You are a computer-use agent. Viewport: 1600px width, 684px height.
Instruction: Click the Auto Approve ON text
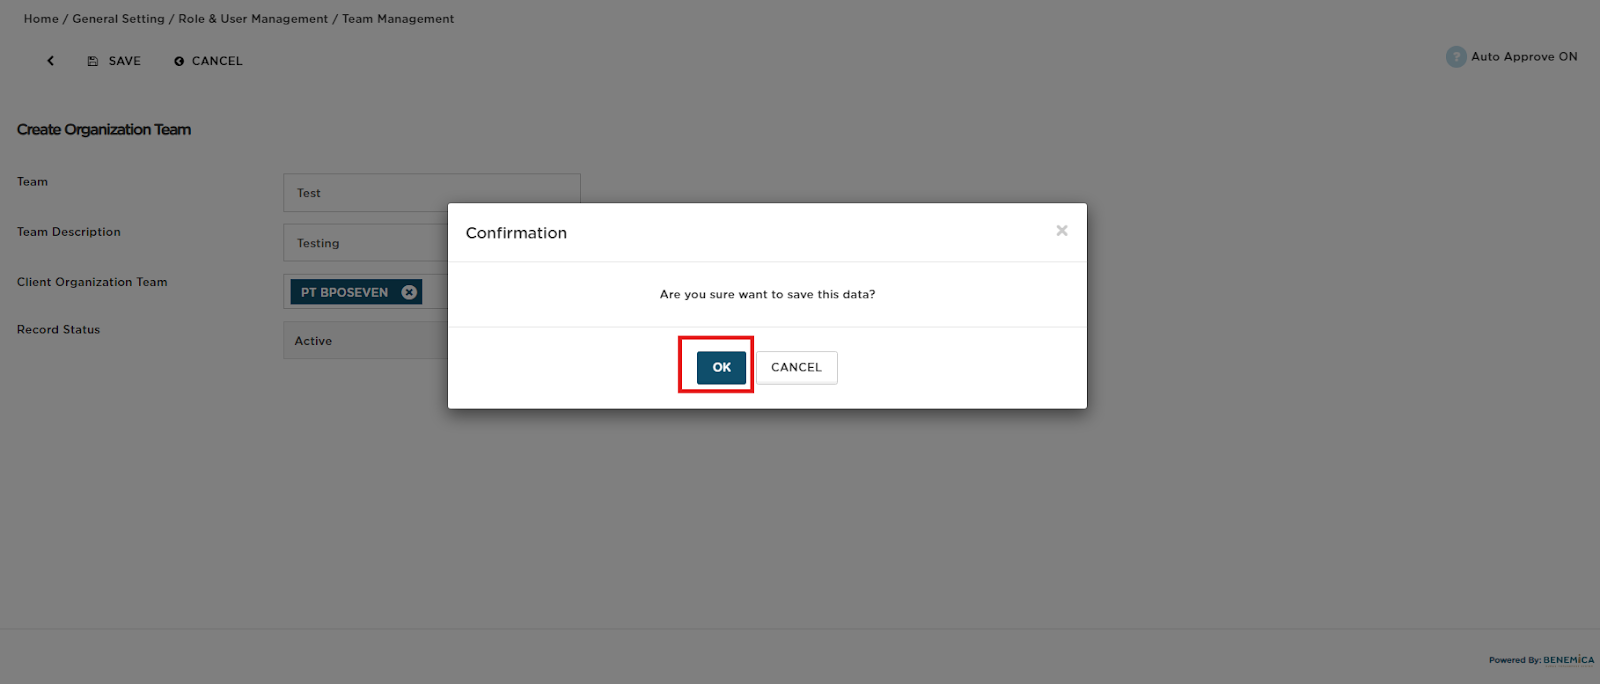coord(1524,57)
